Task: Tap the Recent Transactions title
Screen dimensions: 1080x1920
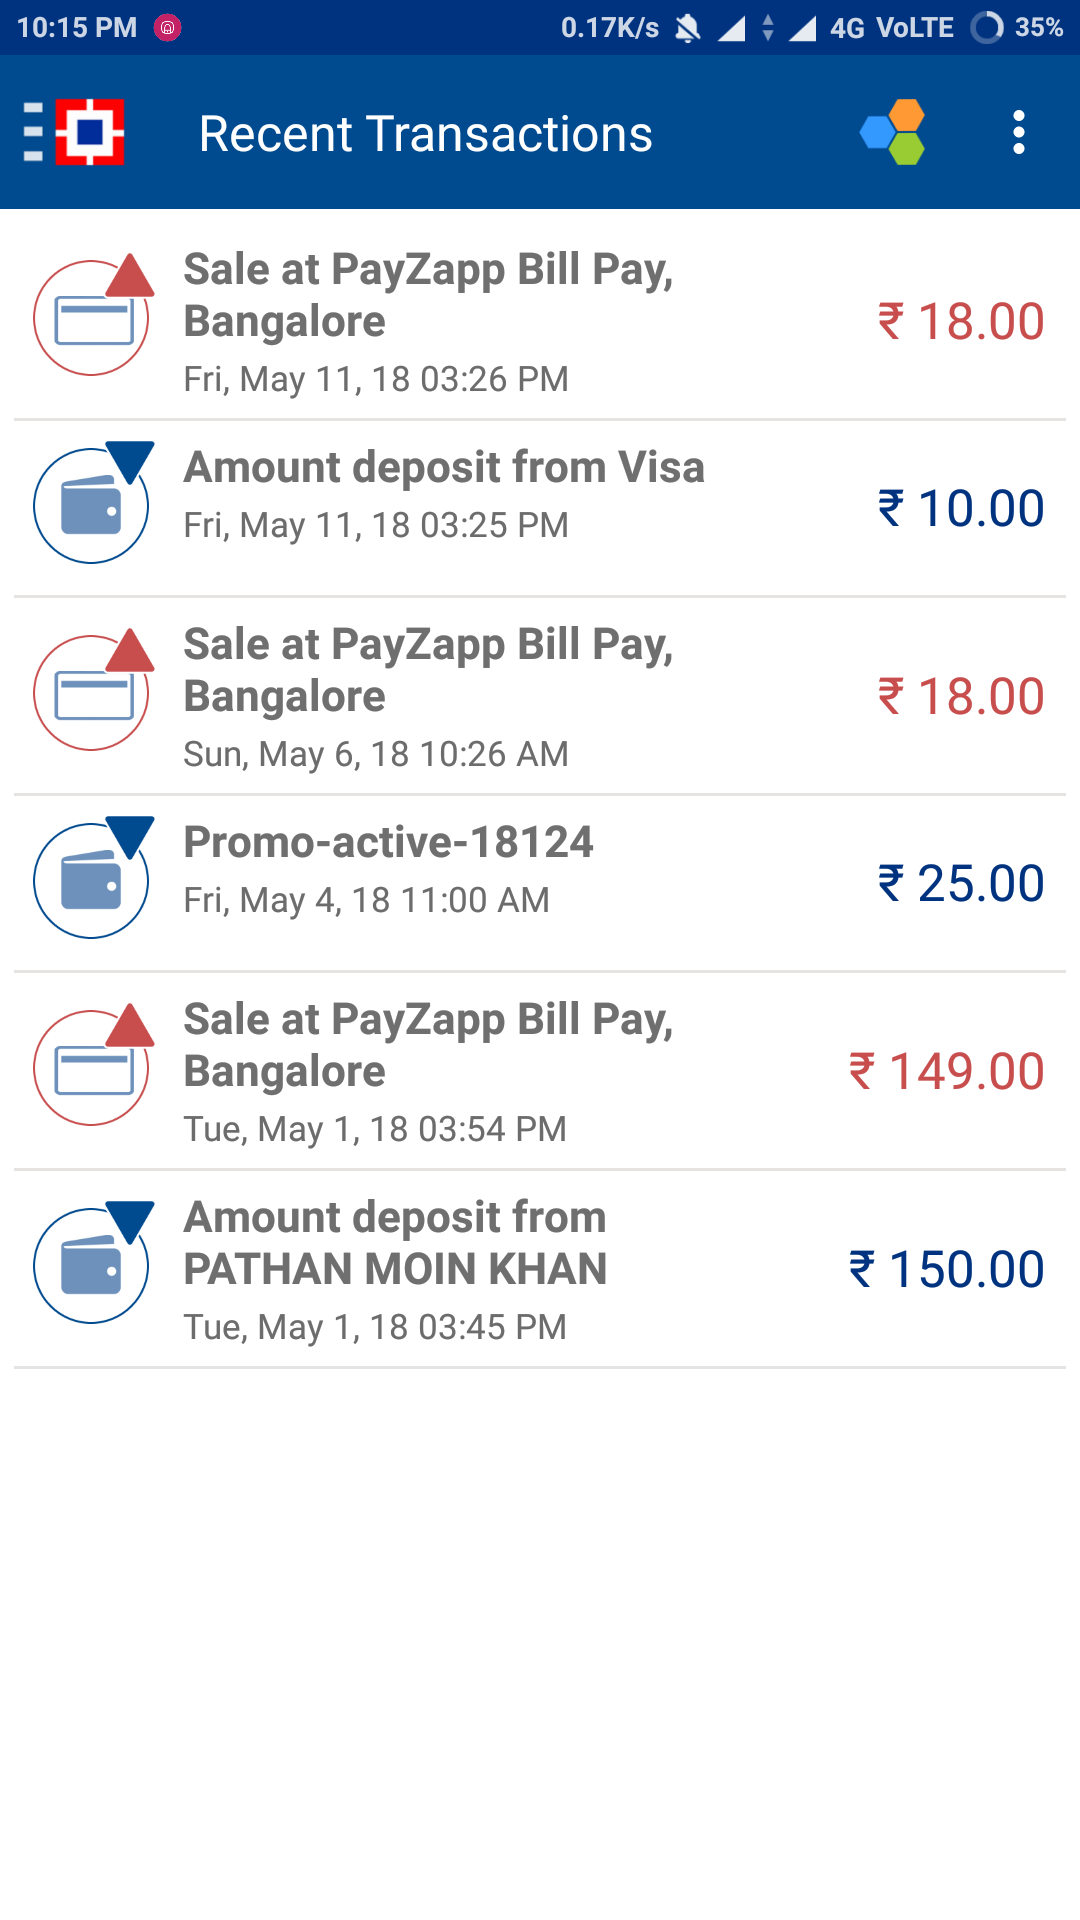Action: 425,134
